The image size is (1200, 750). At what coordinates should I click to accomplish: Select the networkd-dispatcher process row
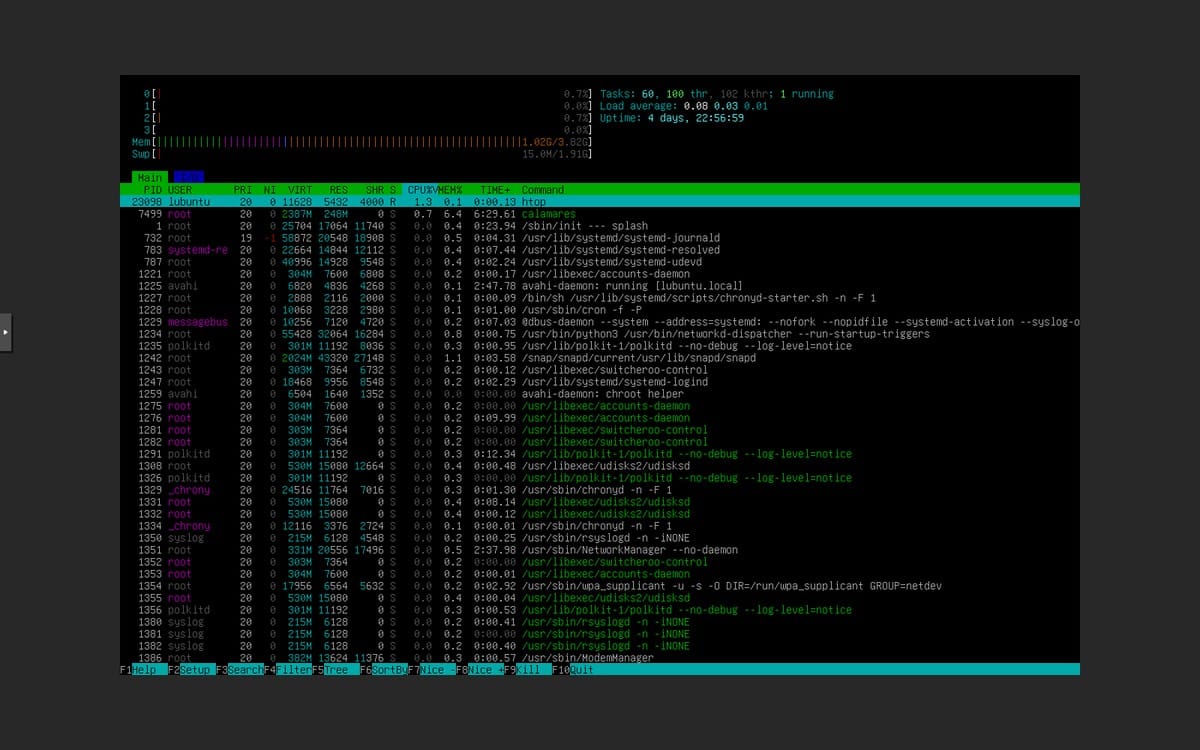600,333
